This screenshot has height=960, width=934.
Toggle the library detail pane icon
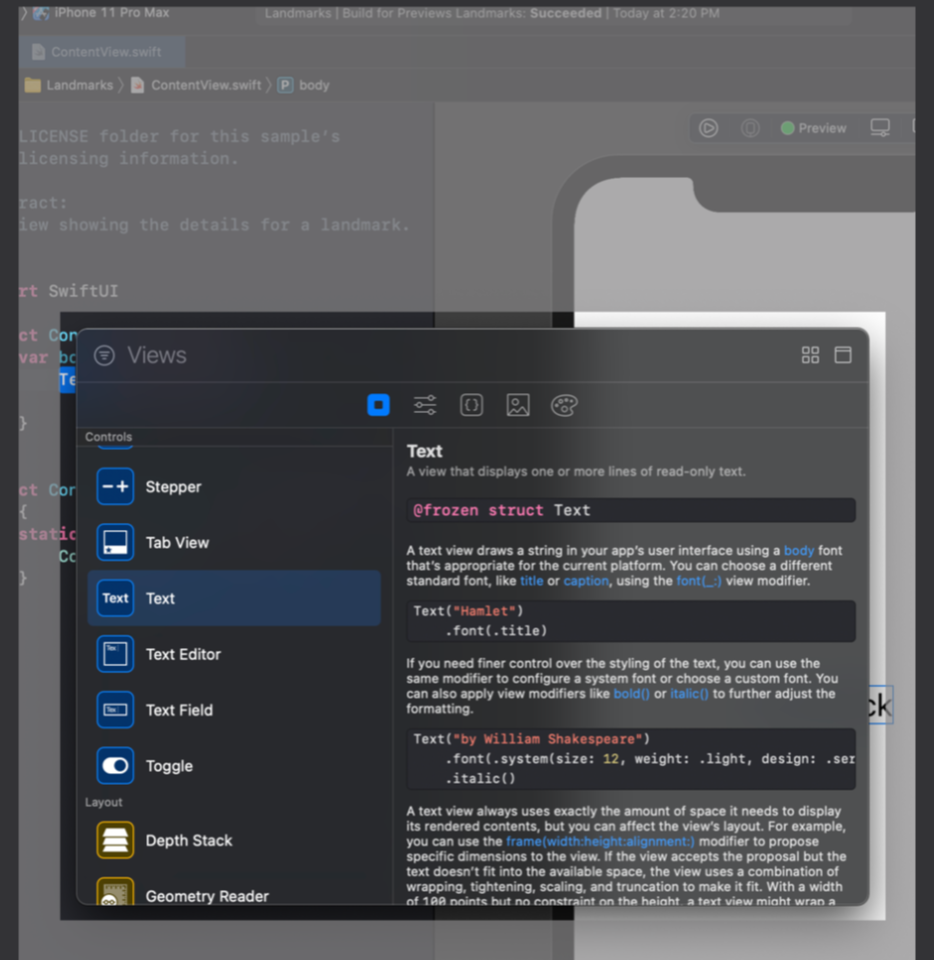(x=843, y=355)
